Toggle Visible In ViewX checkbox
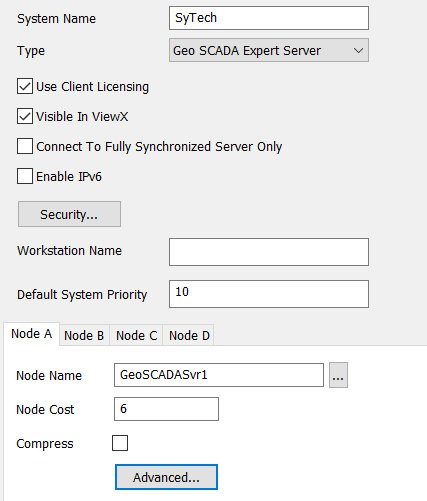This screenshot has width=427, height=501. pos(25,116)
